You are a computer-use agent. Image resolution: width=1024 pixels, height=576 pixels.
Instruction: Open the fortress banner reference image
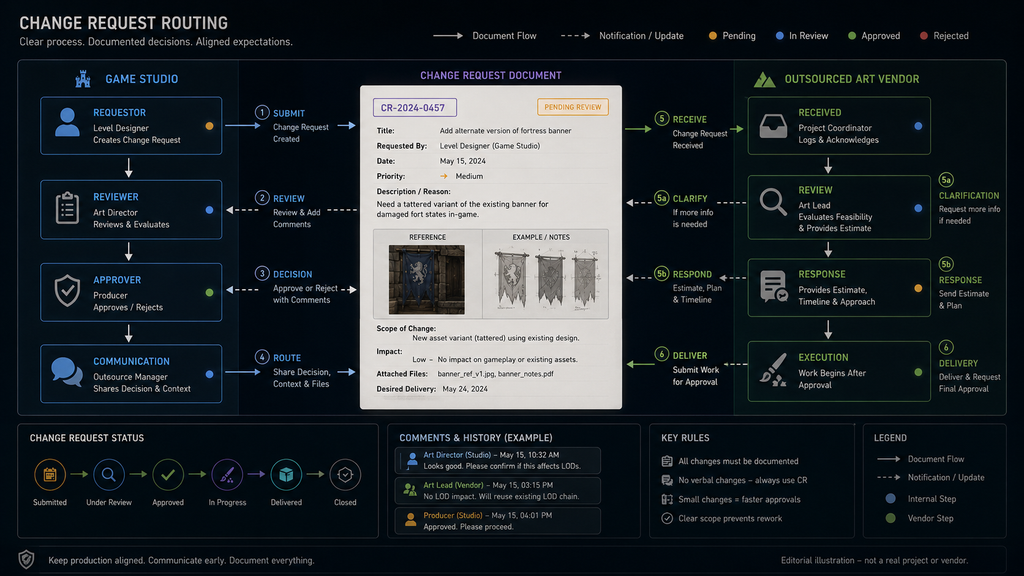tap(426, 280)
